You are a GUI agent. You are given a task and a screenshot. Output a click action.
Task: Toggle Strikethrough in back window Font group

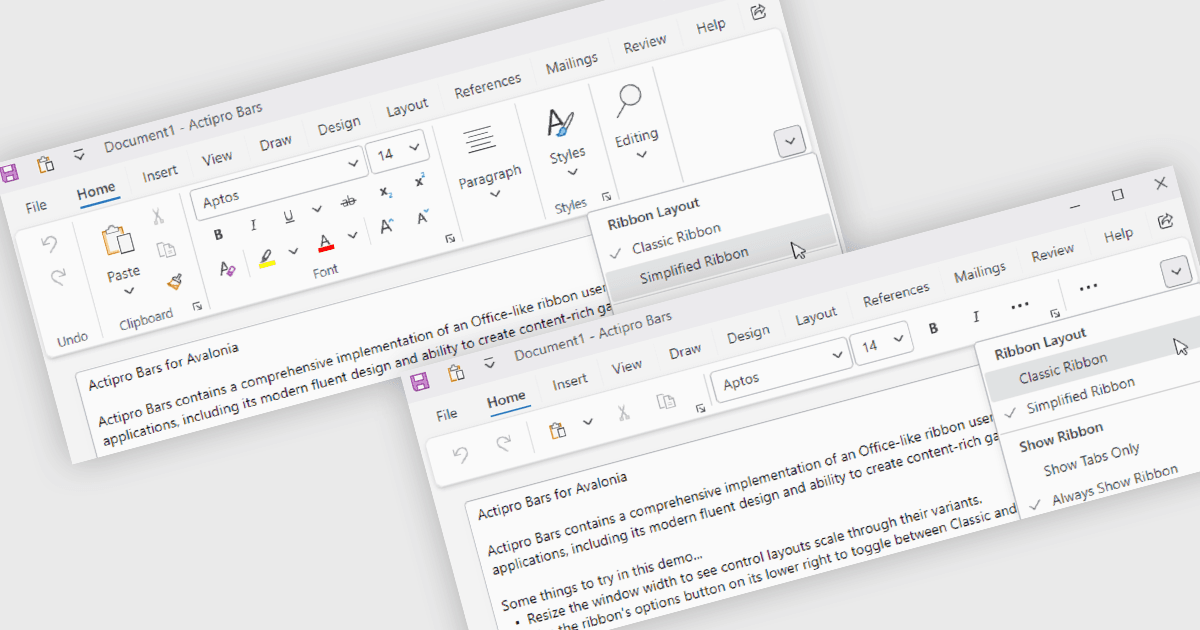(348, 201)
